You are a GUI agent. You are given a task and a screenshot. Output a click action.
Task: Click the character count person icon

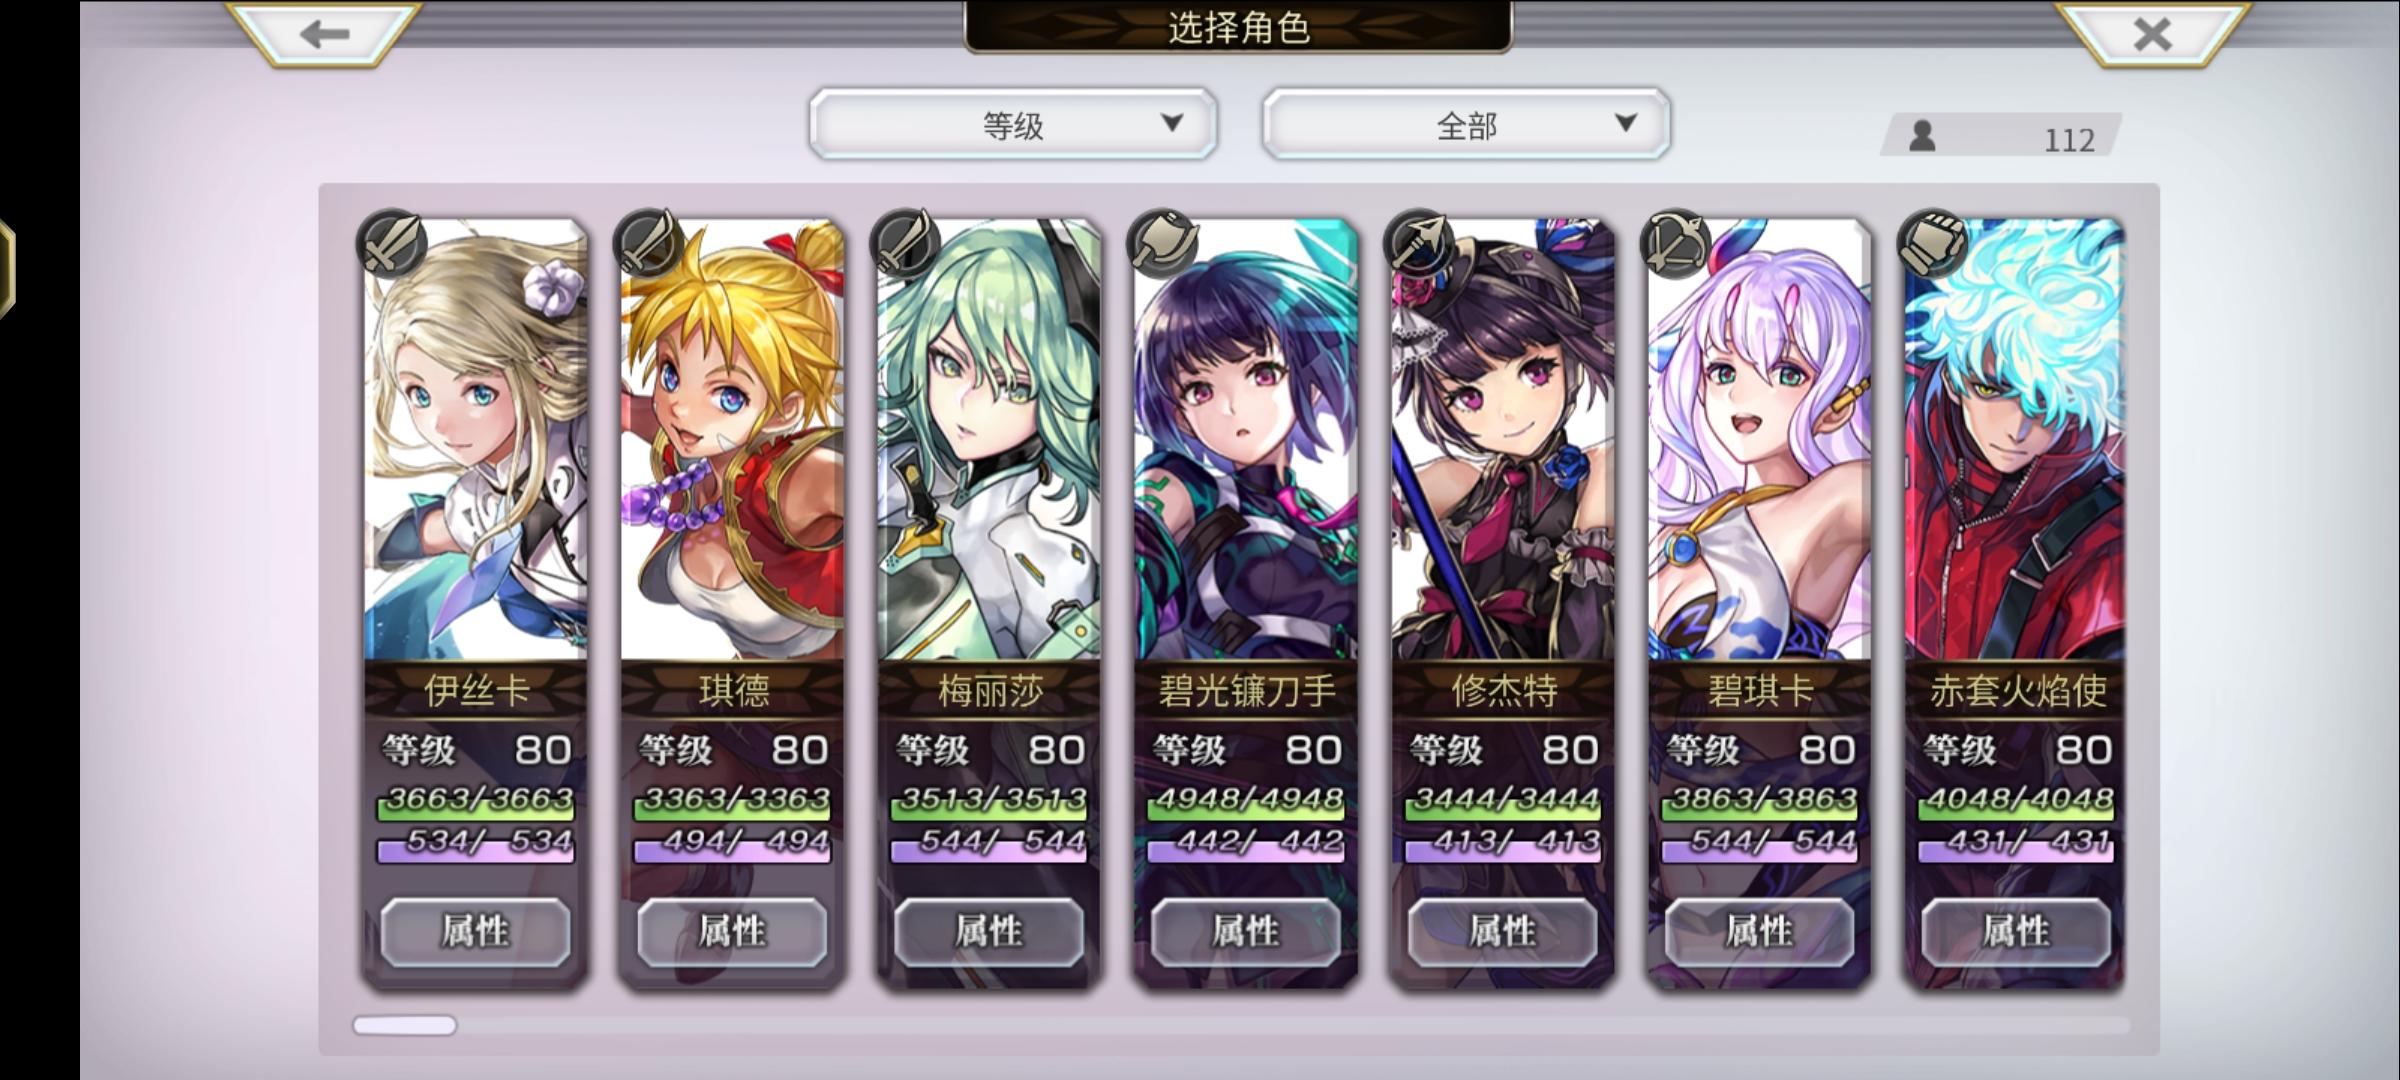coord(1922,136)
